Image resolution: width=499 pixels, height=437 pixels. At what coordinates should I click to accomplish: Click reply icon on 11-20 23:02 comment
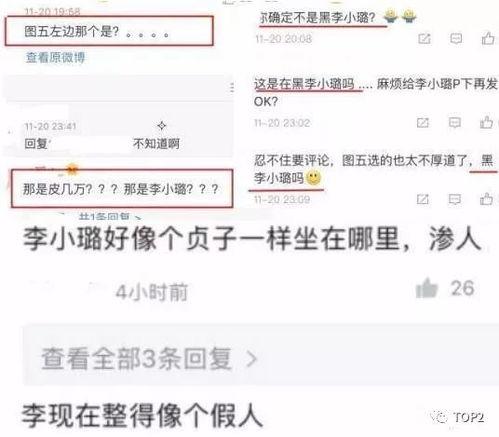pyautogui.click(x=455, y=123)
